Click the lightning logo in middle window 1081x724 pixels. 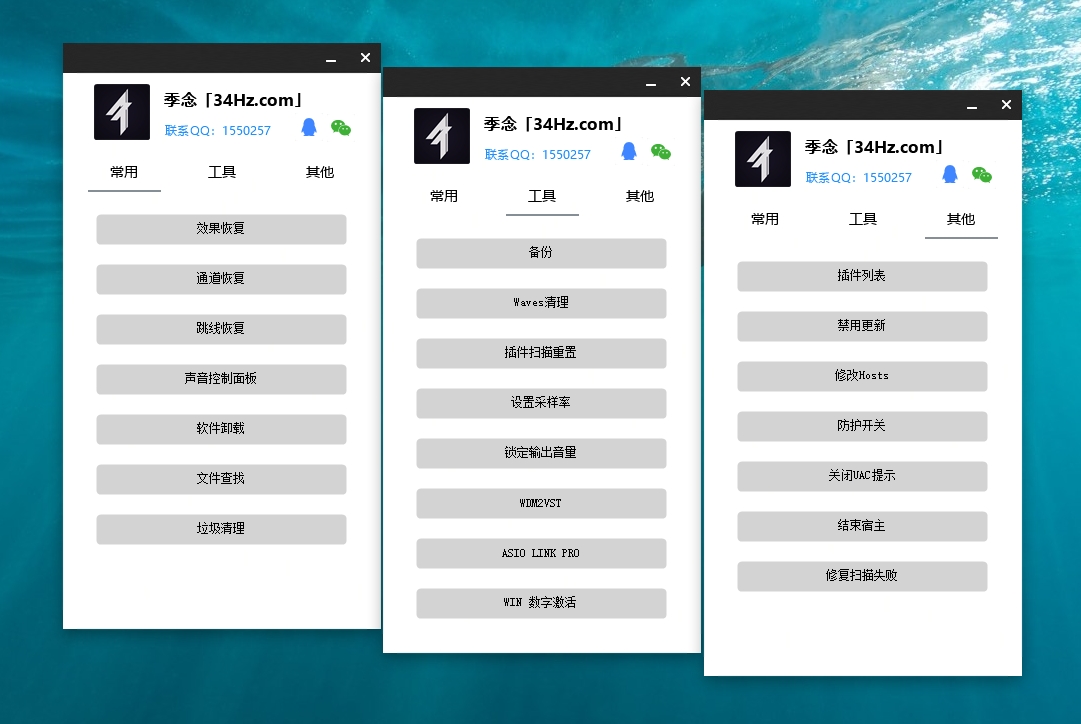coord(442,136)
